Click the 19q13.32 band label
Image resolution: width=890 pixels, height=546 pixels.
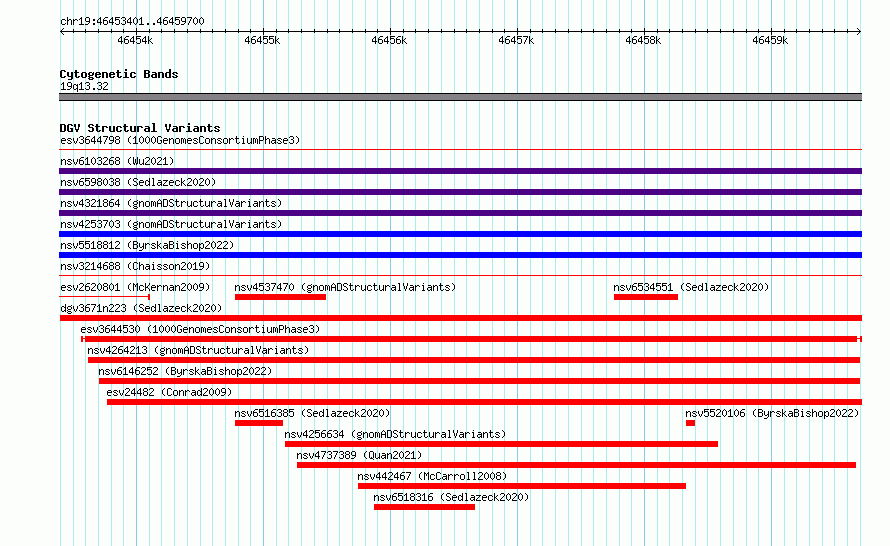click(x=84, y=86)
